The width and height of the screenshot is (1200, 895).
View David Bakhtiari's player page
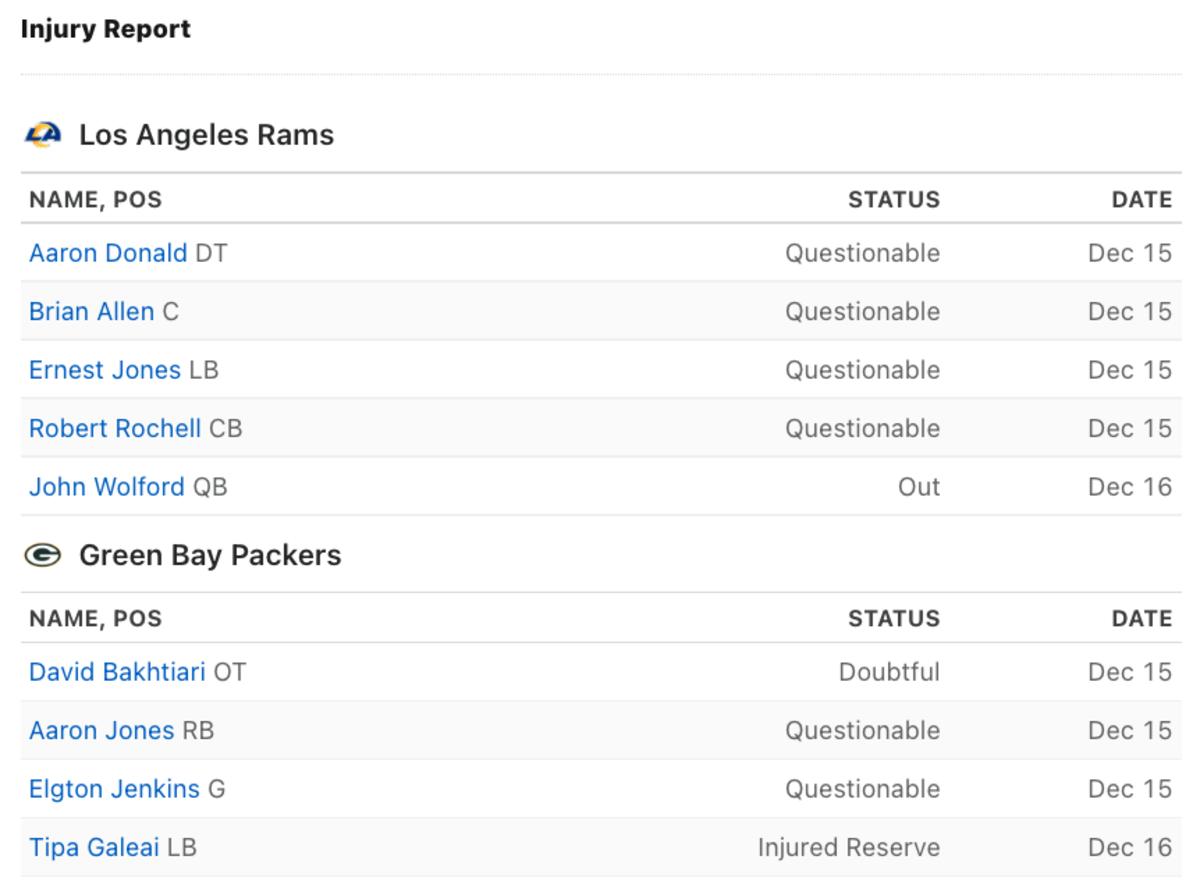click(117, 672)
